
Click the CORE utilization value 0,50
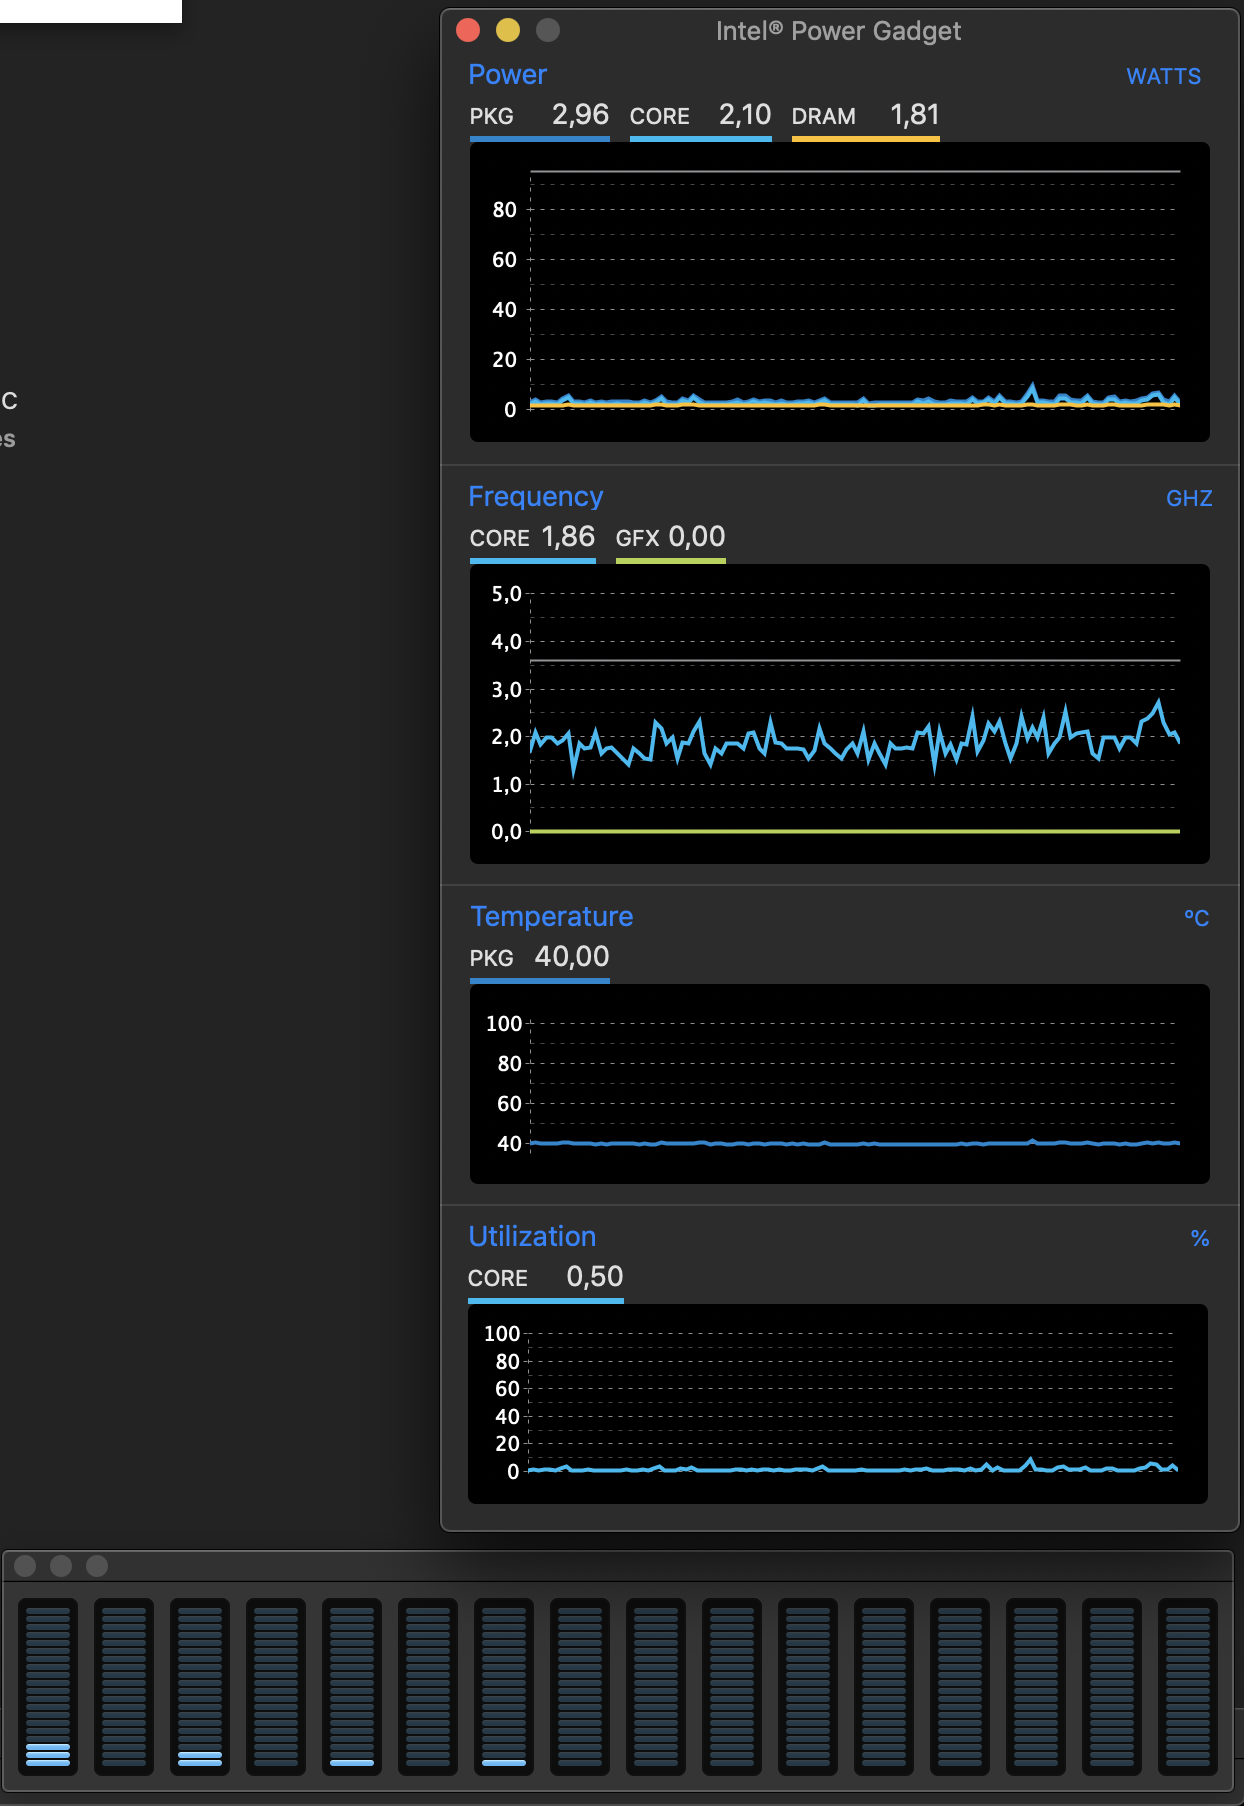click(x=595, y=1277)
